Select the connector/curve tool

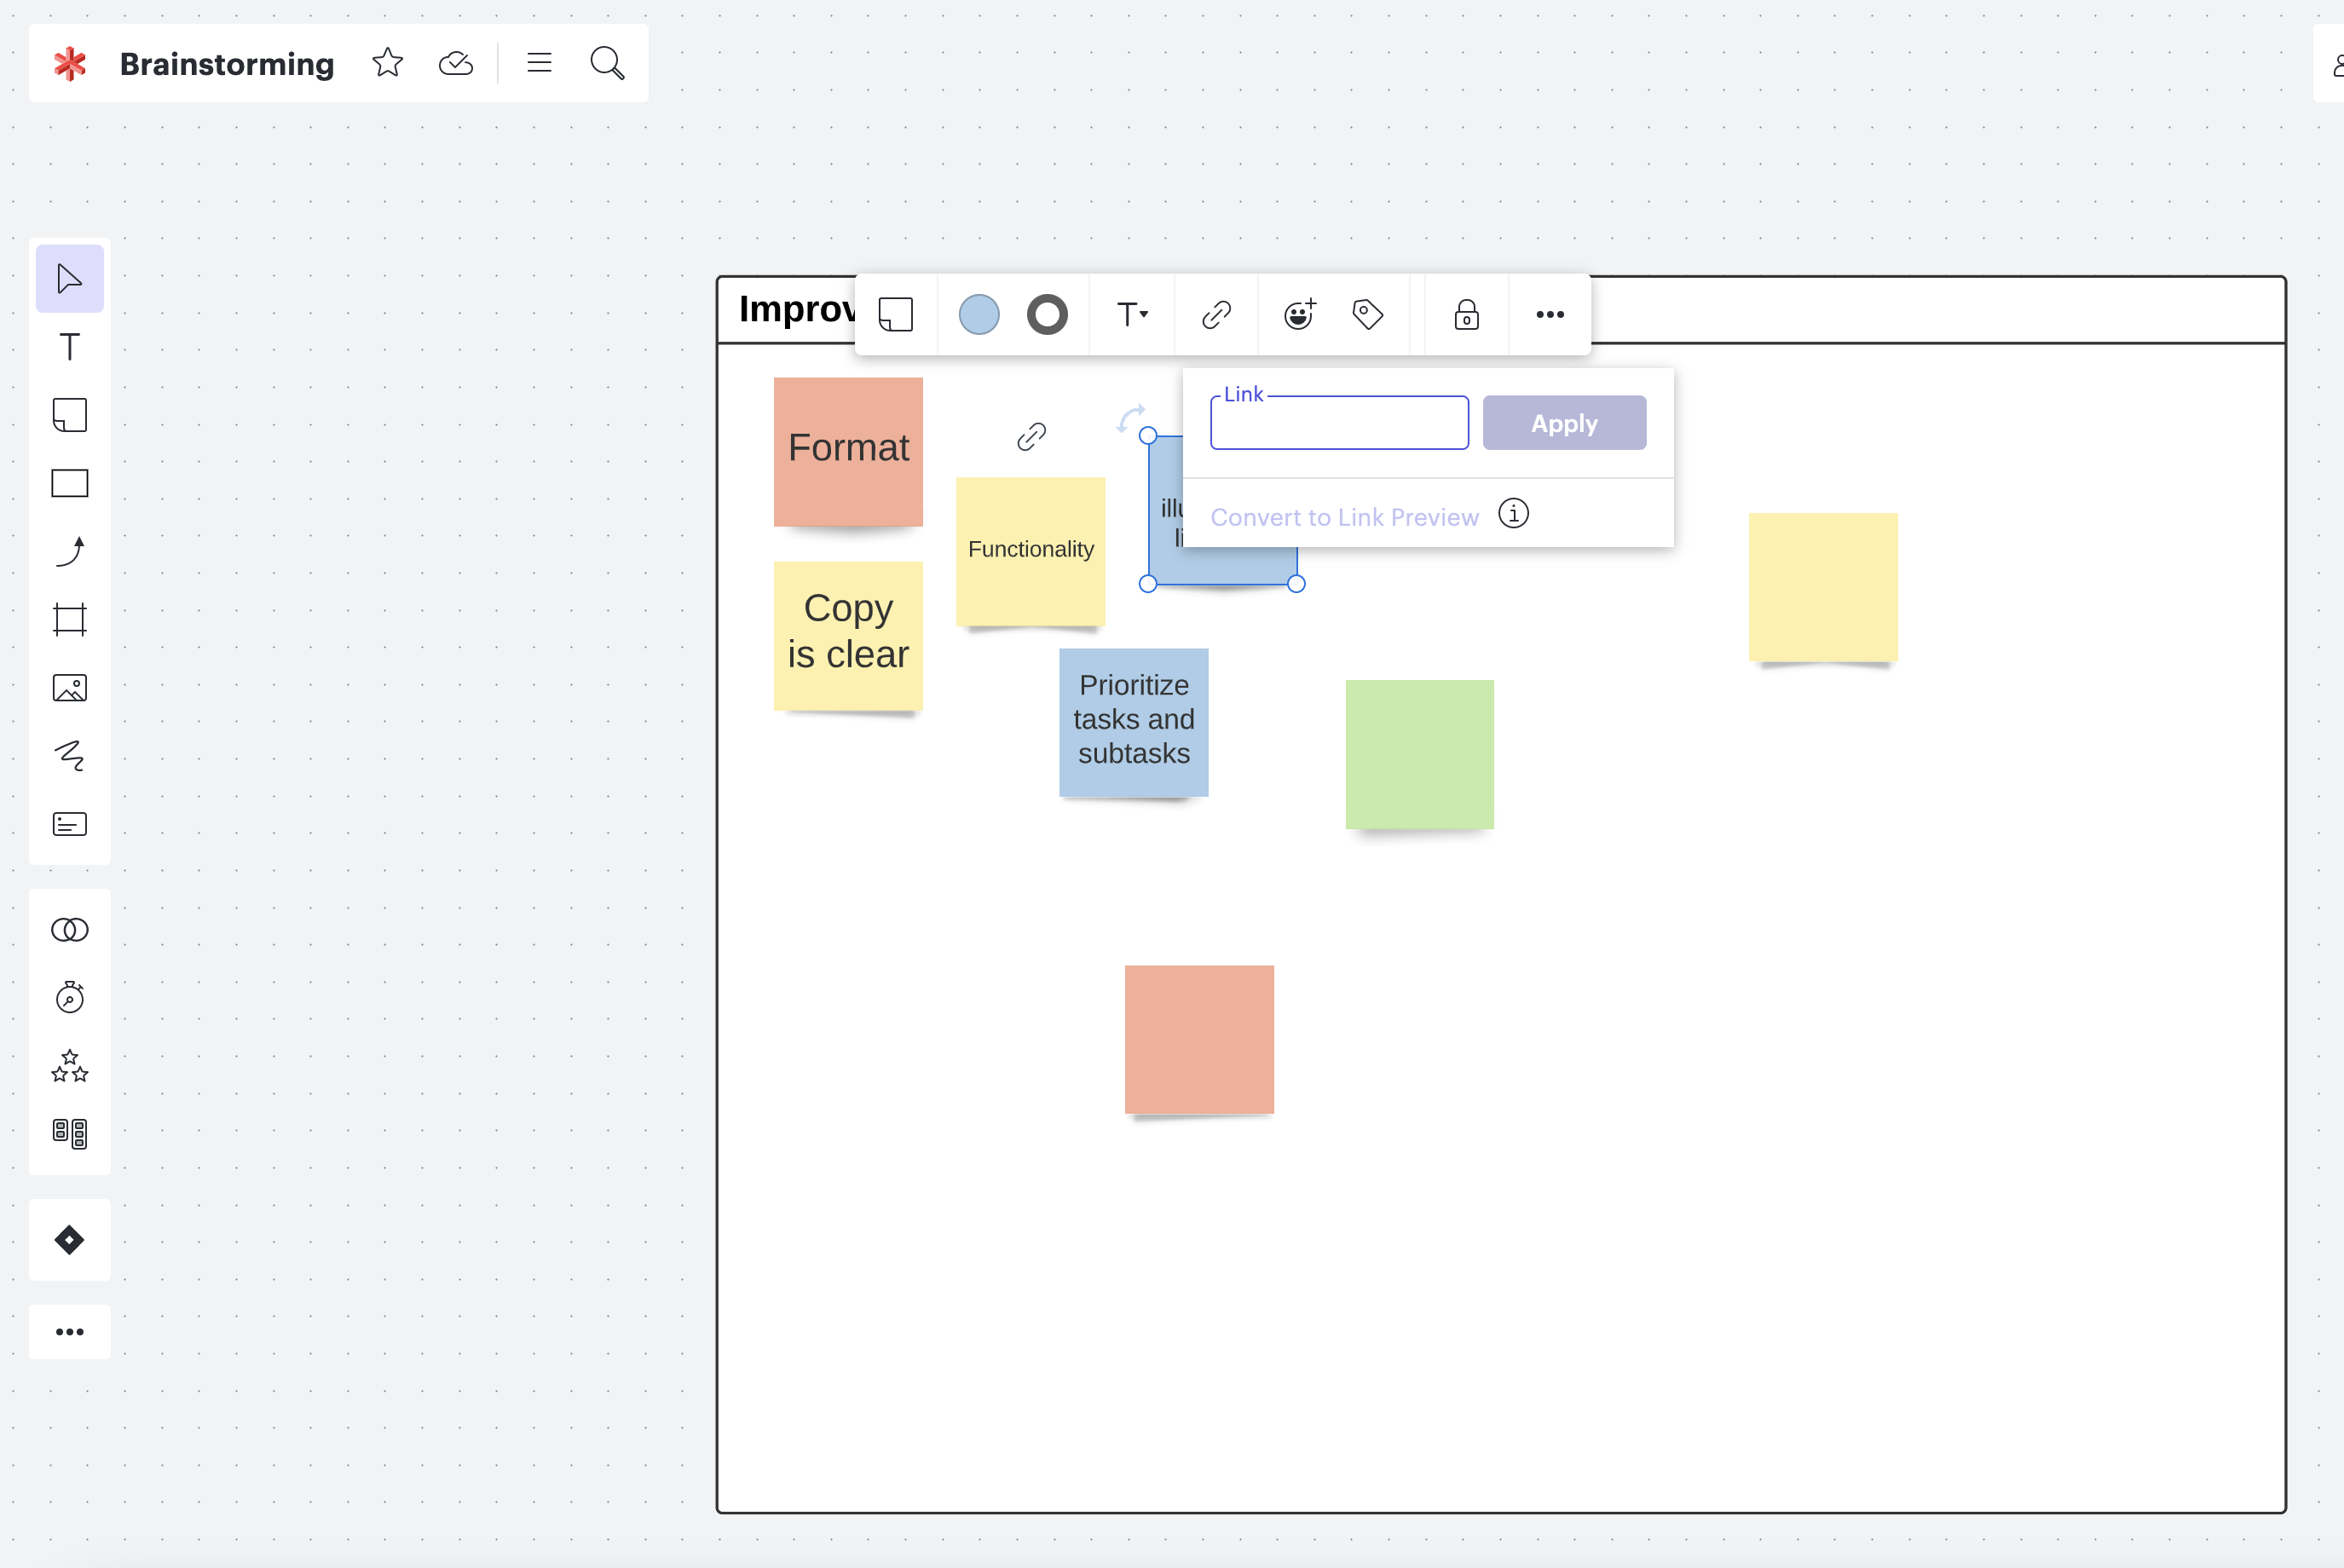(x=70, y=551)
